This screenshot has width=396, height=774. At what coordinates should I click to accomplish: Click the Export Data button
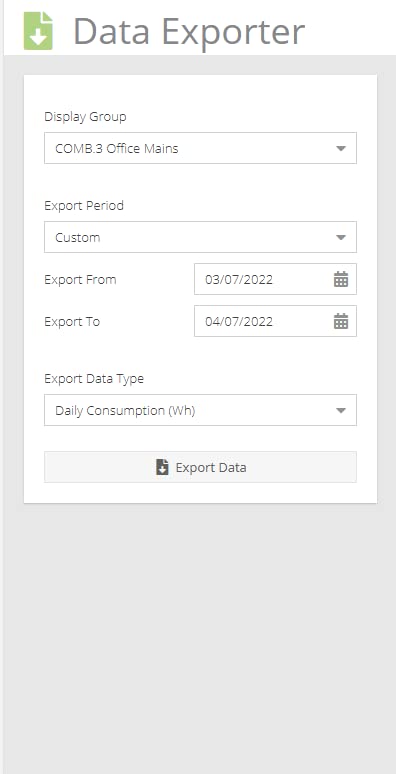tap(200, 467)
